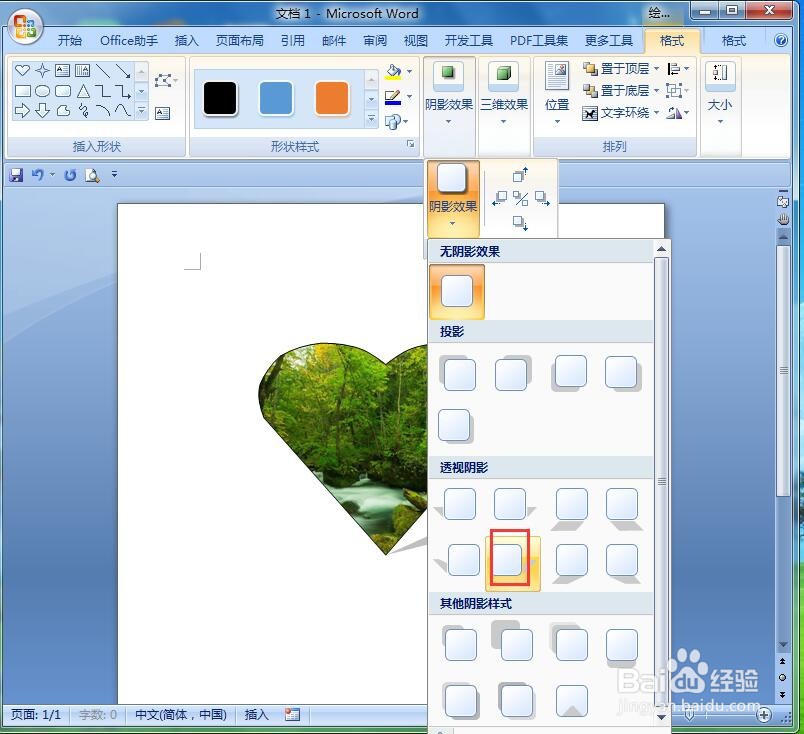Customize Quick Access Toolbar dropdown arrow

pyautogui.click(x=114, y=175)
